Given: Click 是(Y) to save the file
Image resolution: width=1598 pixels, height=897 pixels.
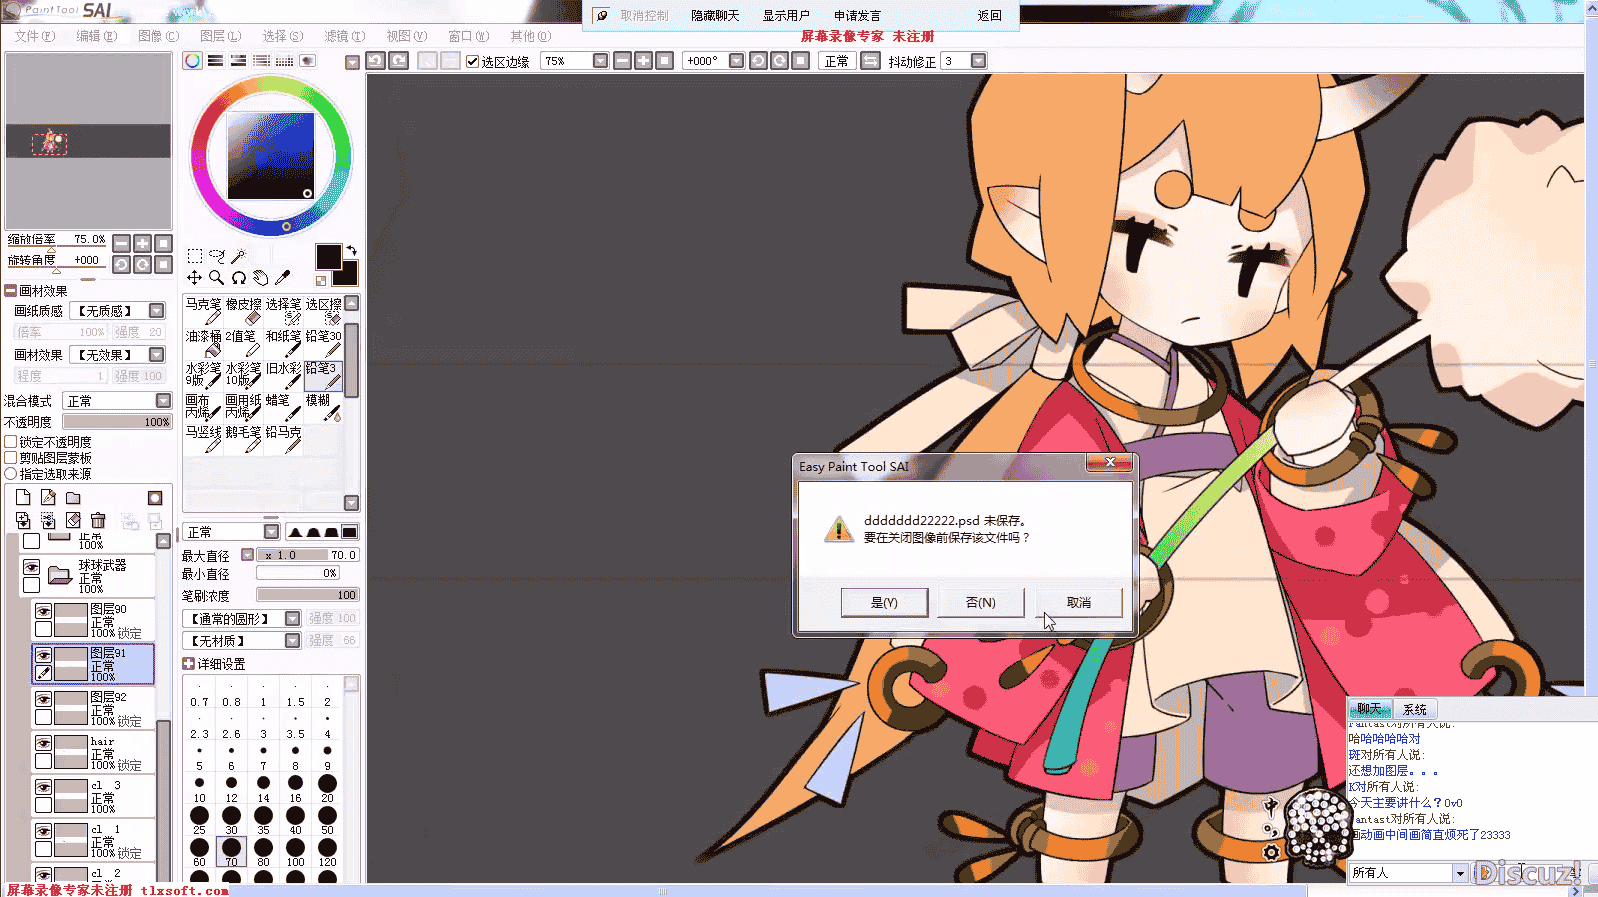Looking at the screenshot, I should [x=884, y=603].
